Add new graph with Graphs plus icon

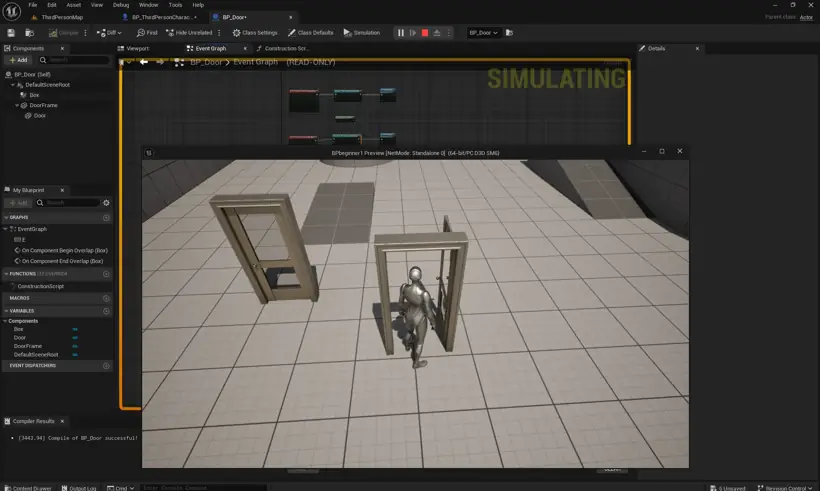point(106,218)
